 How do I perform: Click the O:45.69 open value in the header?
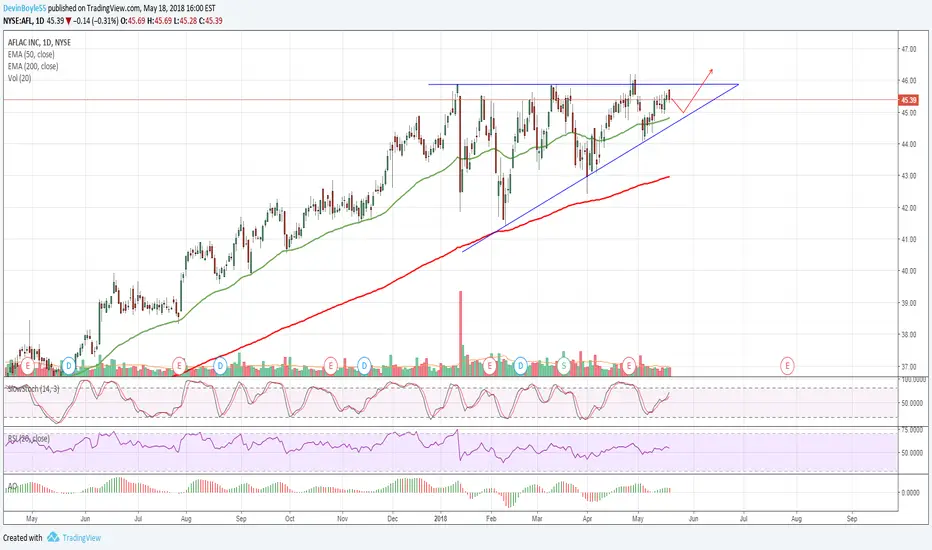pyautogui.click(x=133, y=21)
